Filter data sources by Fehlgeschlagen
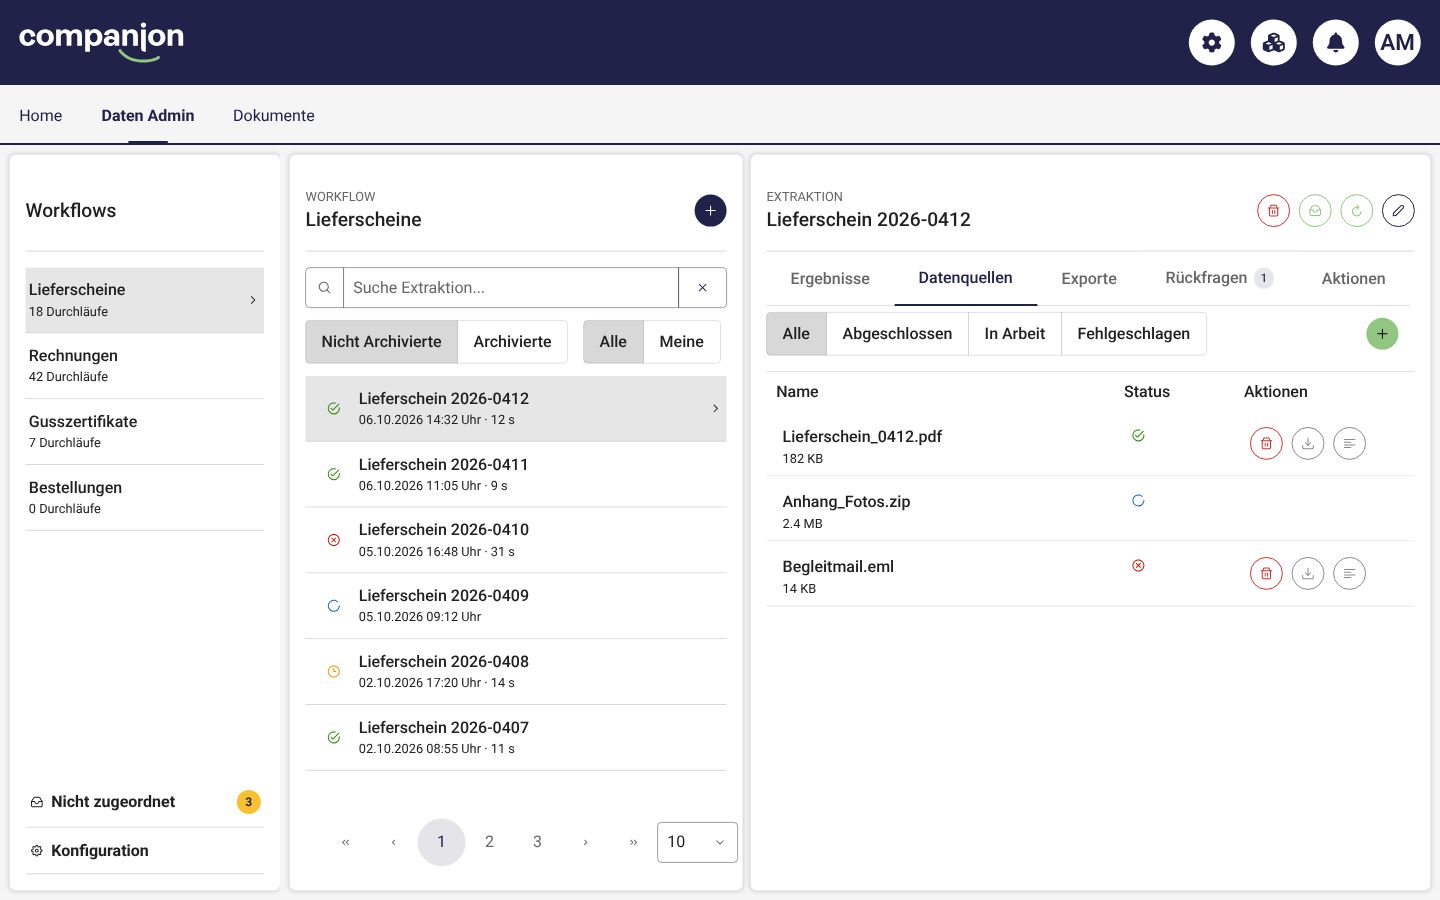The height and width of the screenshot is (900, 1440). click(x=1134, y=334)
